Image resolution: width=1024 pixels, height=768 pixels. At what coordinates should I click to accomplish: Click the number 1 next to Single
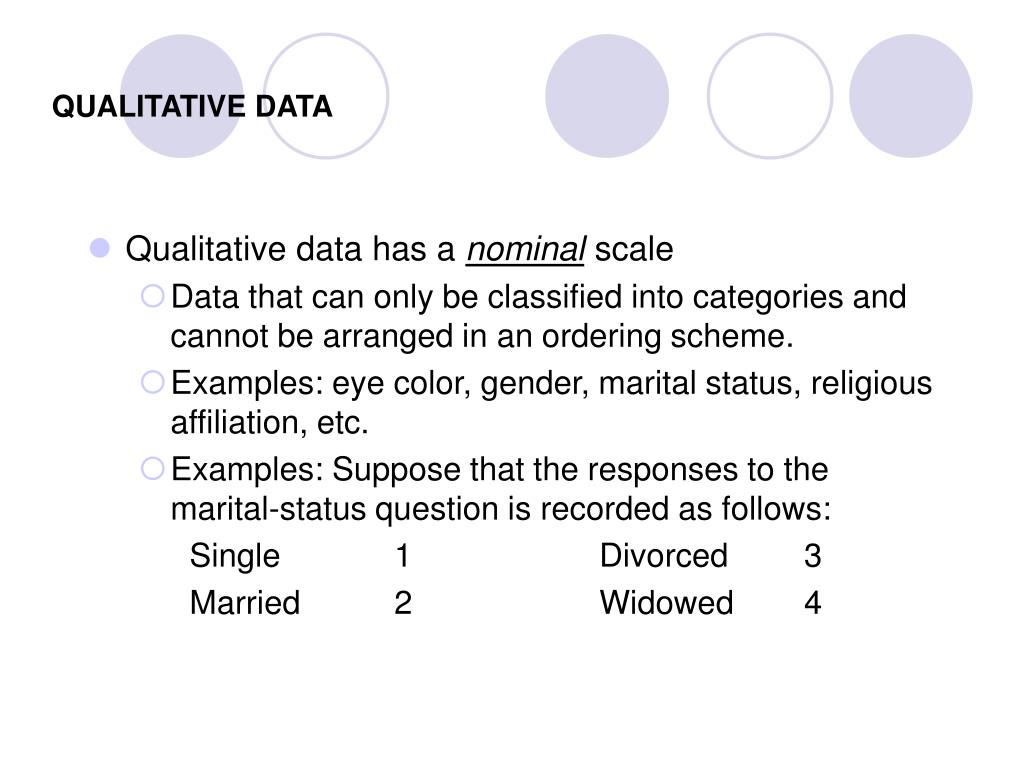click(402, 556)
